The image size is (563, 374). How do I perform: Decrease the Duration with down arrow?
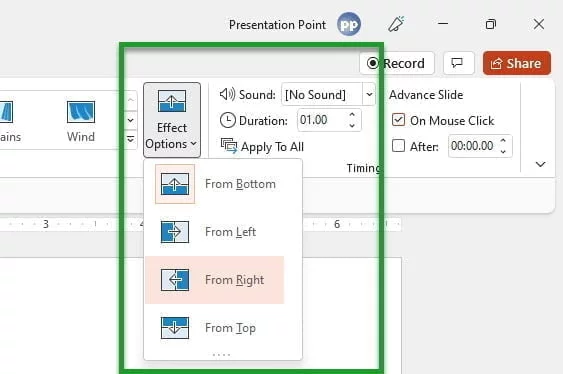[352, 125]
